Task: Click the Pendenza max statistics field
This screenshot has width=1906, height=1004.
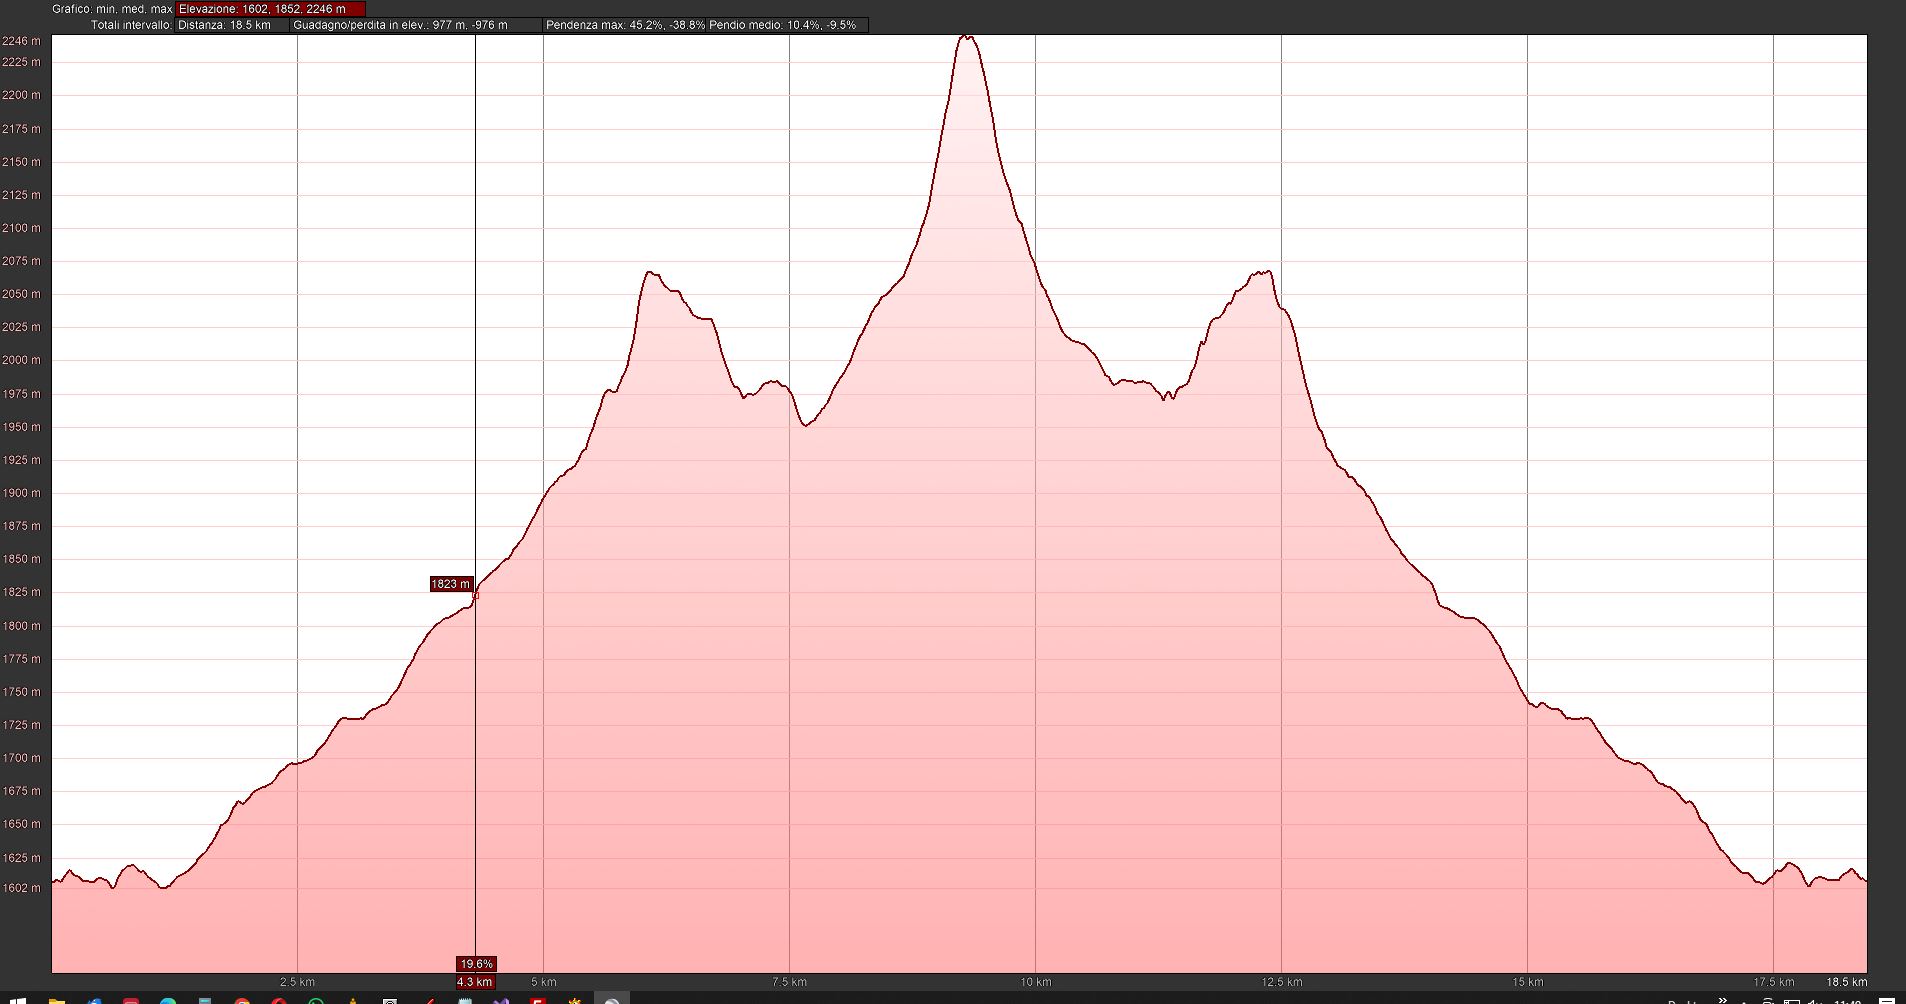Action: [624, 25]
